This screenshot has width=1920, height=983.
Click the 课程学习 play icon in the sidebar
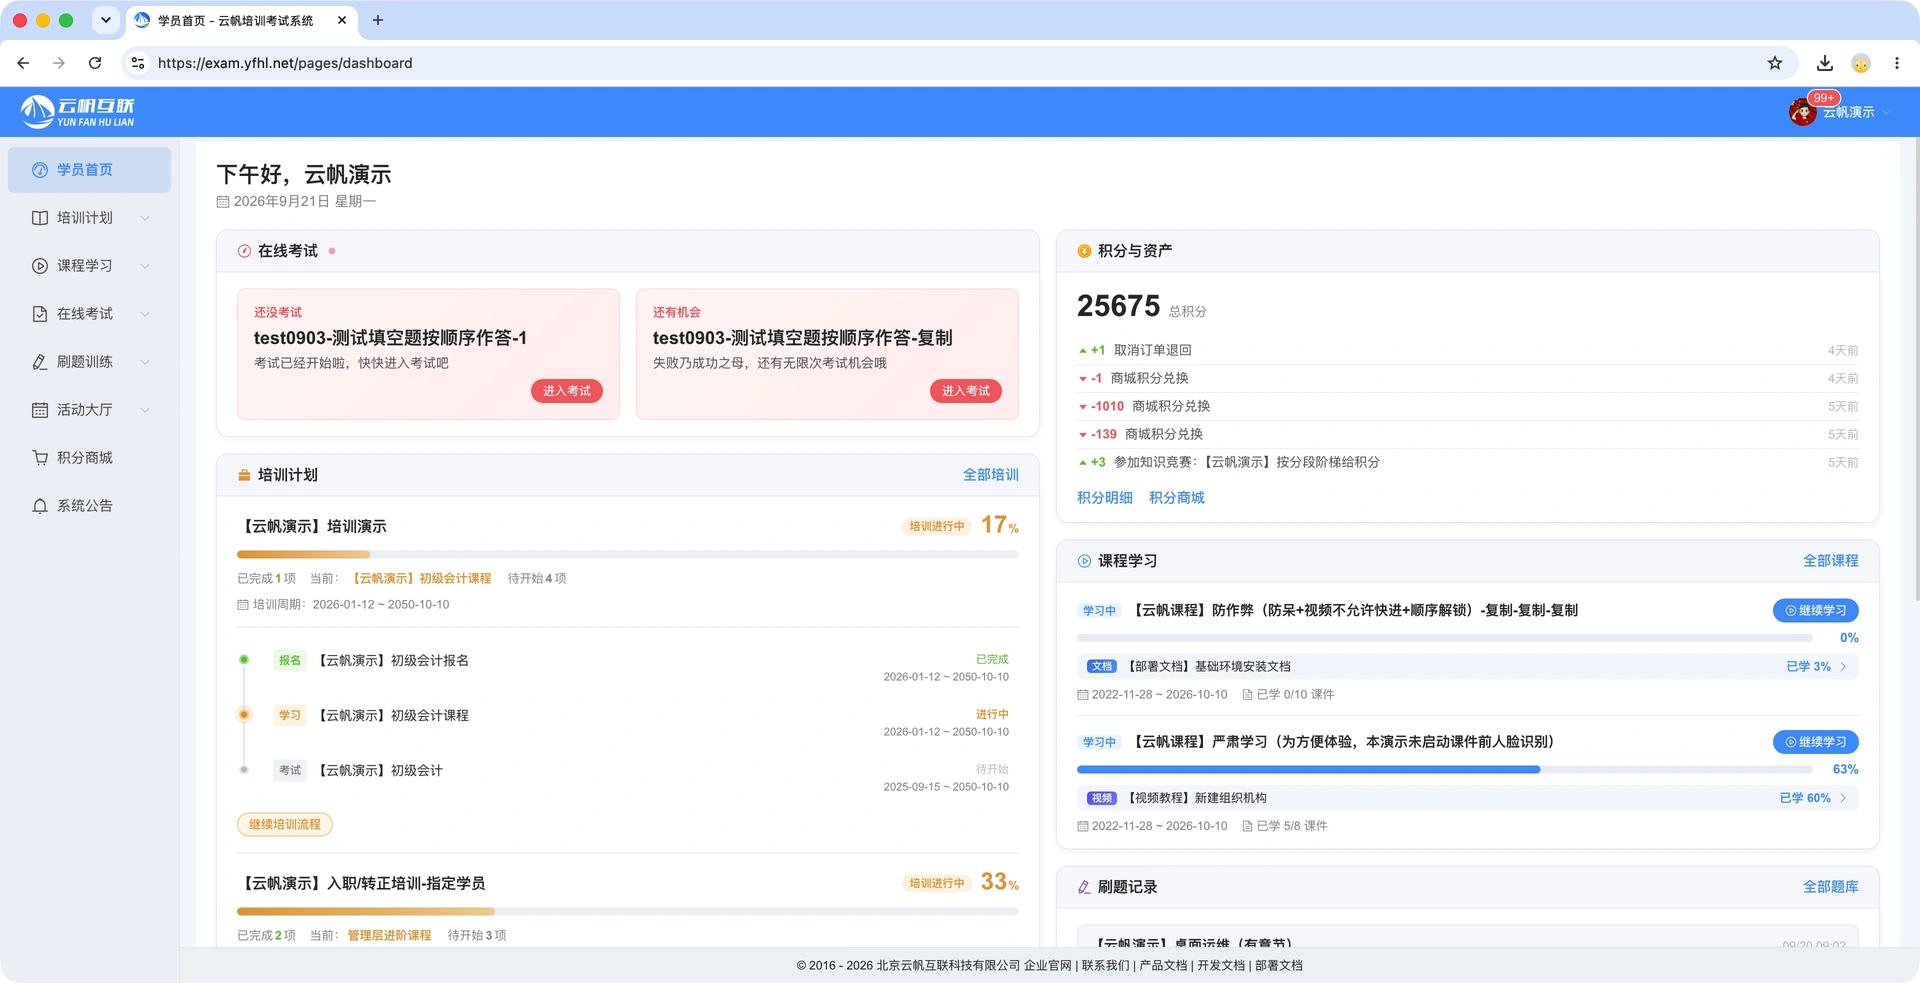[40, 266]
